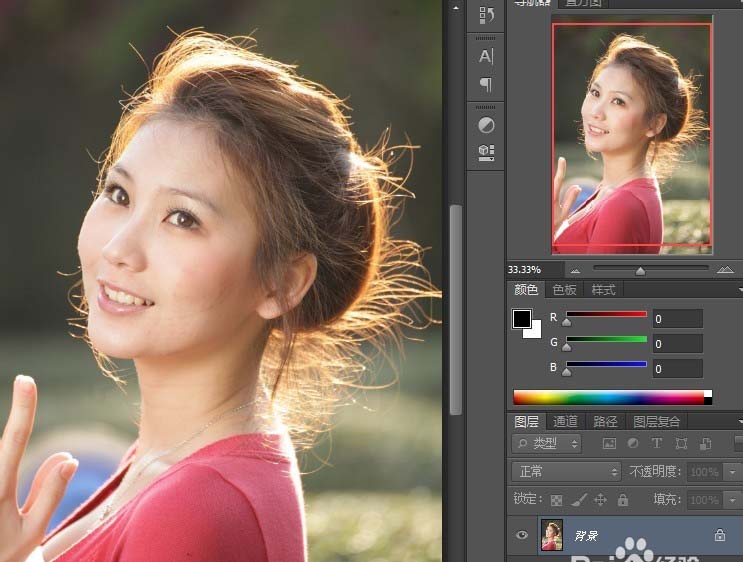
Task: Open the History panel icon
Action: pos(486,15)
